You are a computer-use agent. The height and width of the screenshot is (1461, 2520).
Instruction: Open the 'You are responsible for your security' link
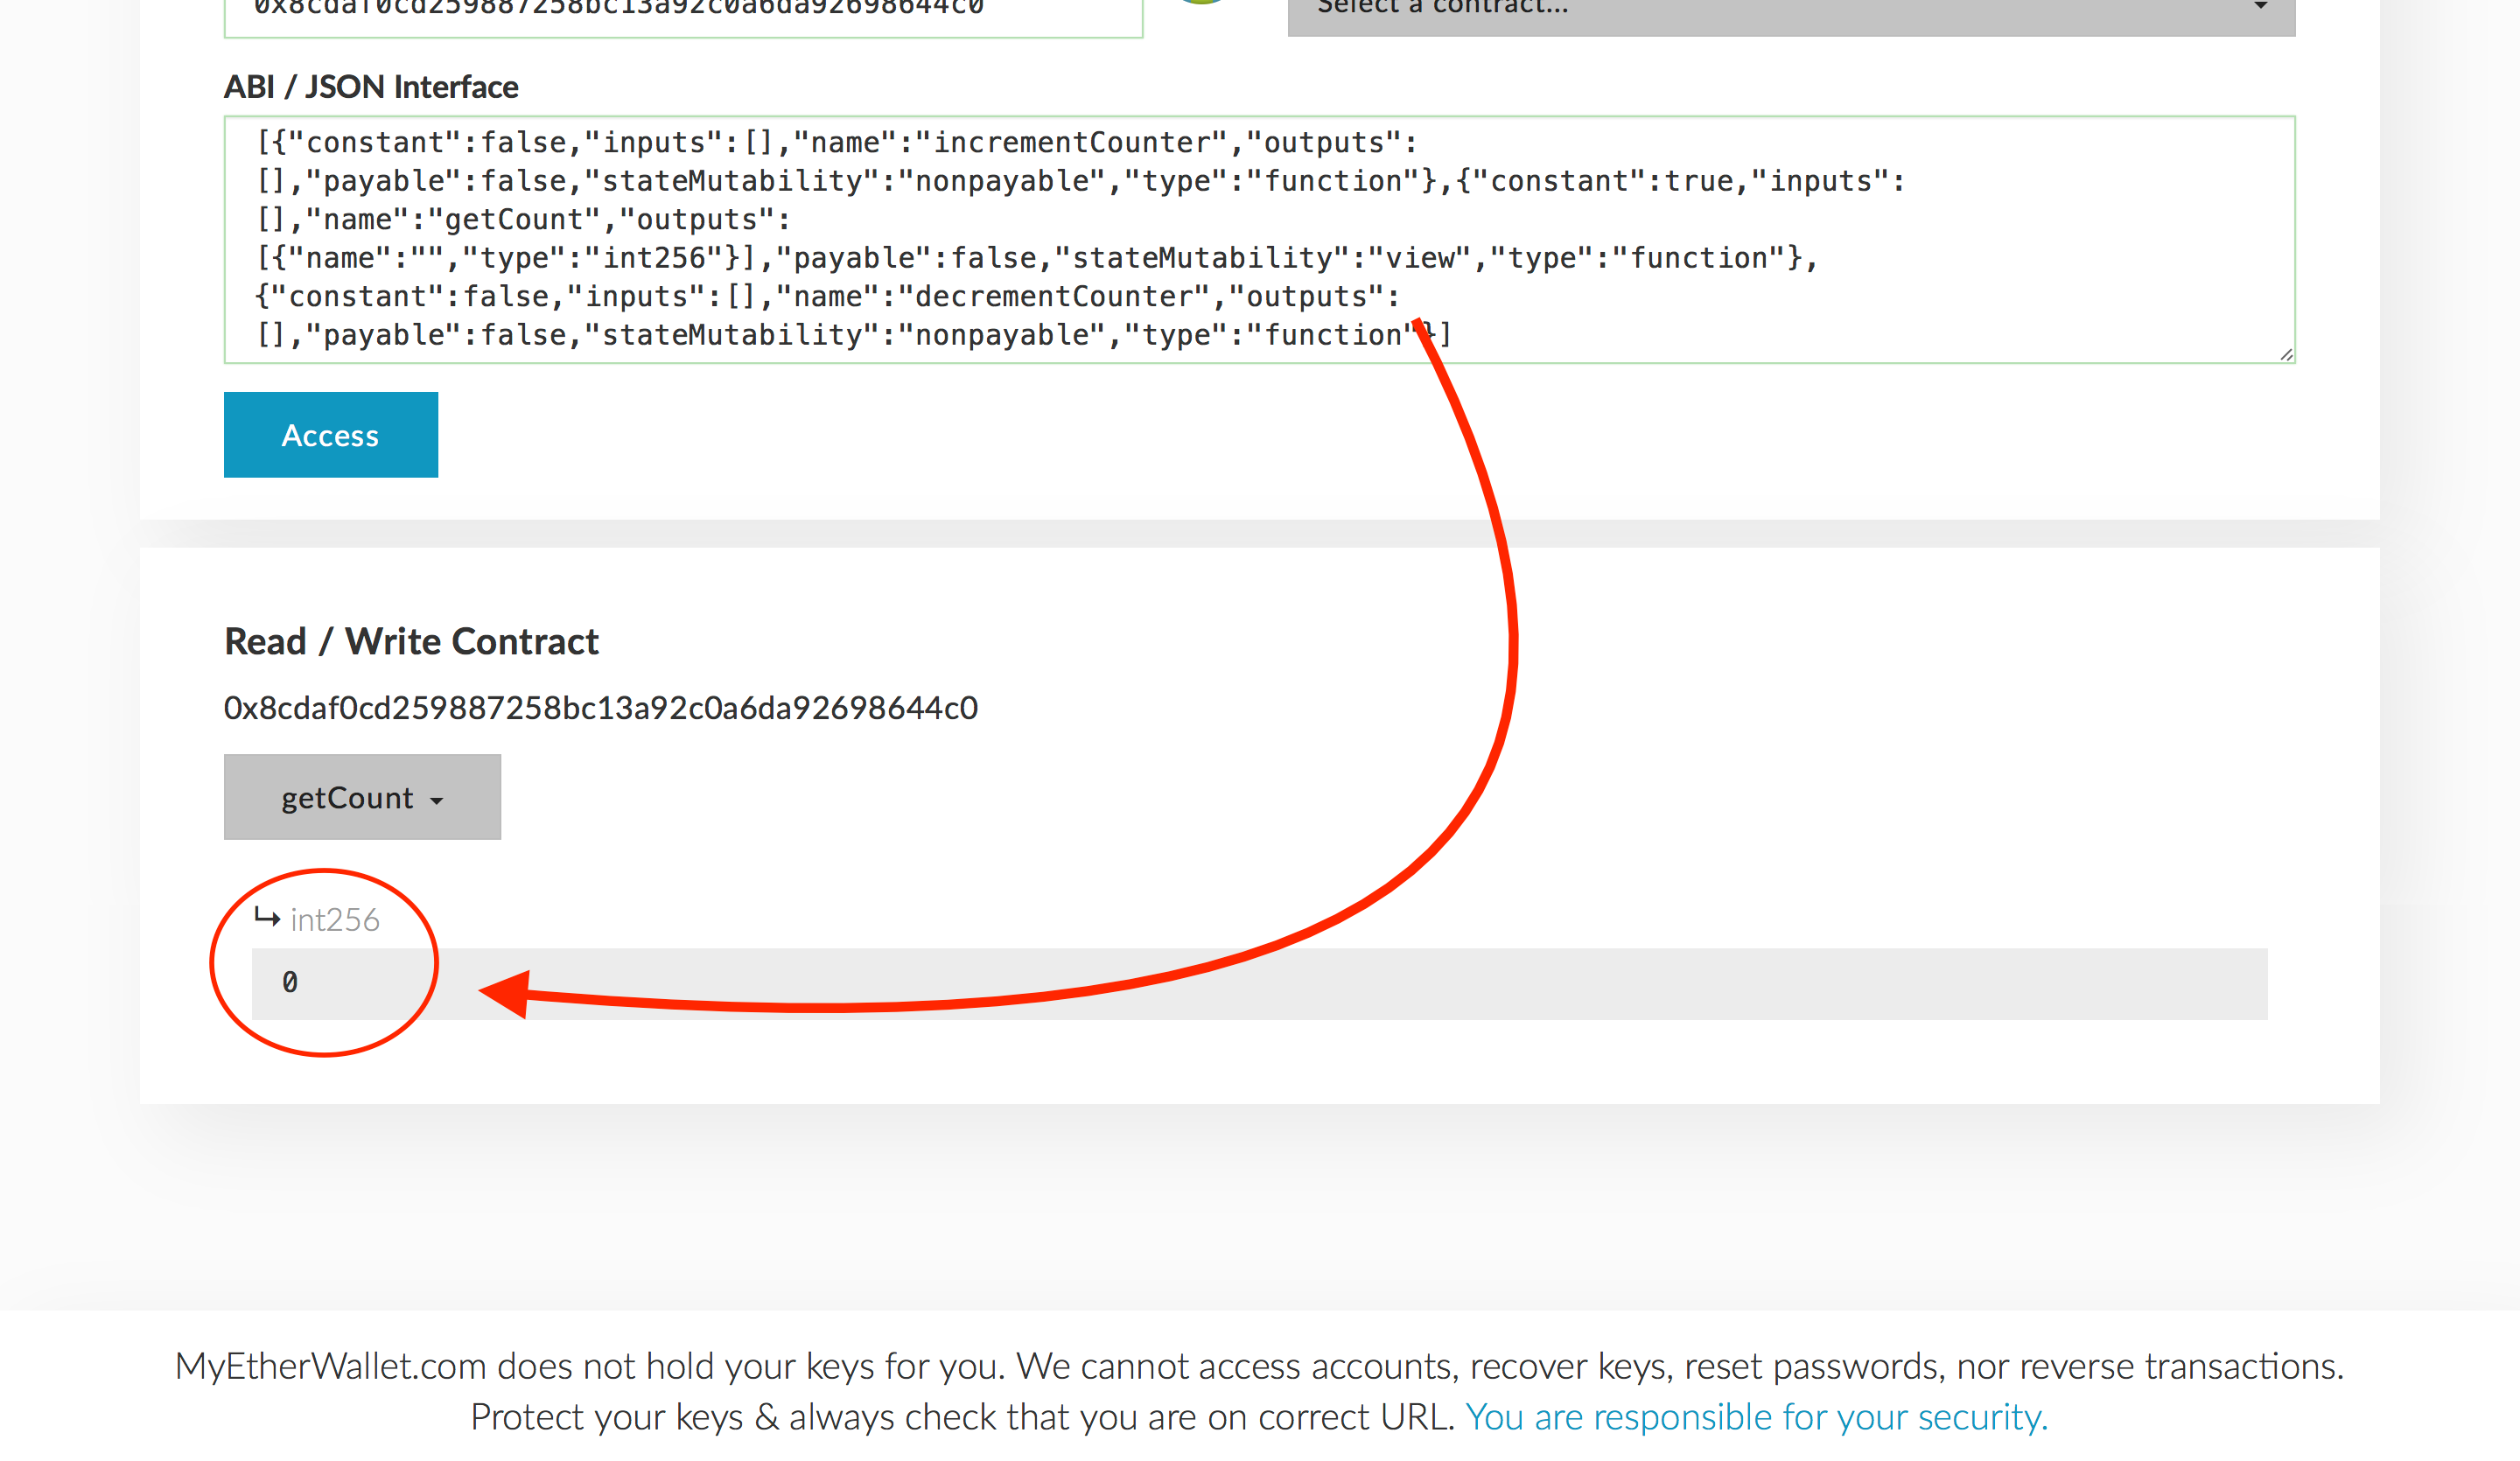[x=1756, y=1417]
